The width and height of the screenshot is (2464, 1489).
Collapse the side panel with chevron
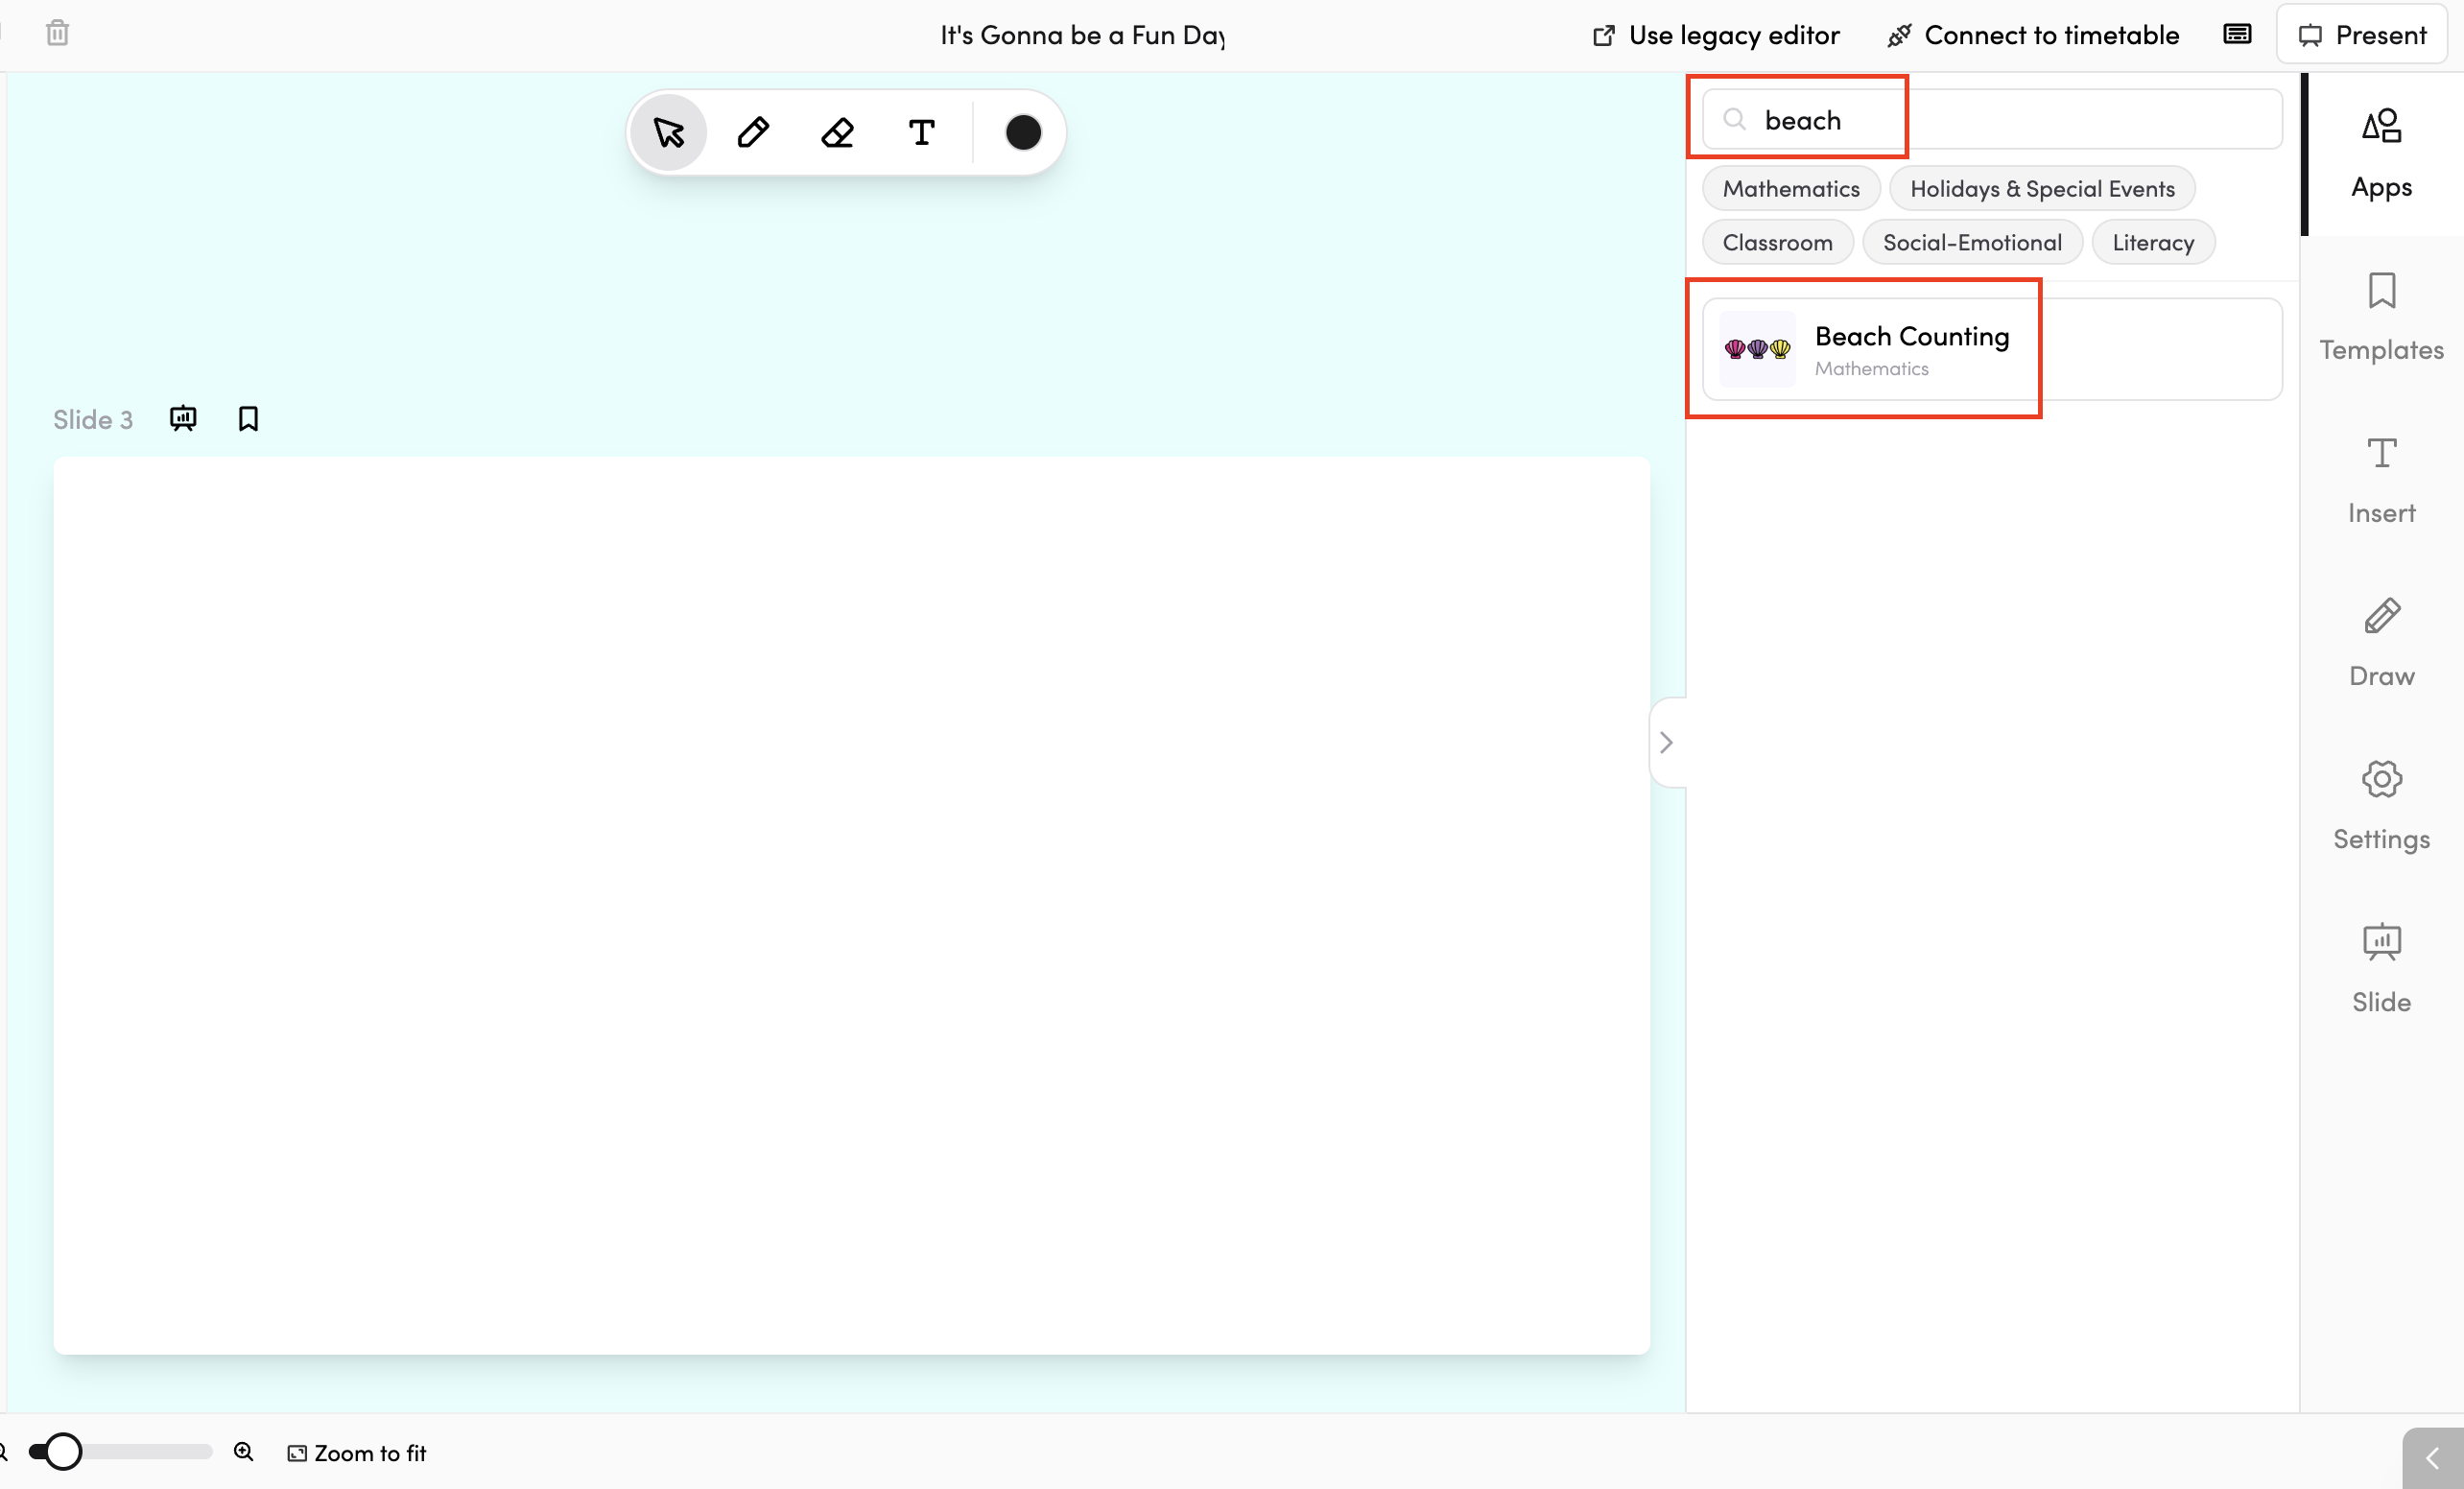[1666, 743]
